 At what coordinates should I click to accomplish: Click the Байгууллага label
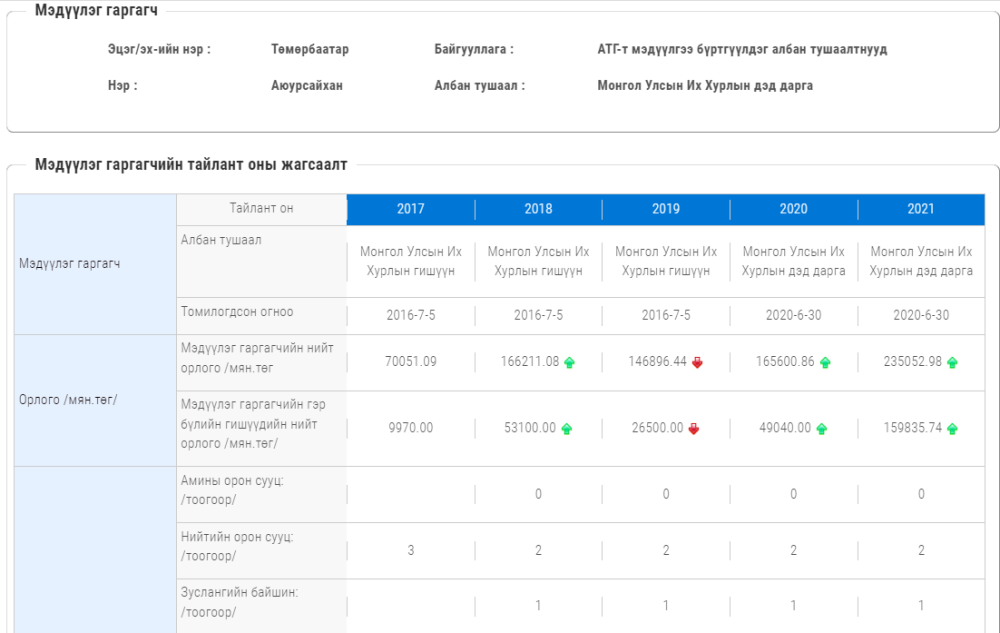(474, 49)
